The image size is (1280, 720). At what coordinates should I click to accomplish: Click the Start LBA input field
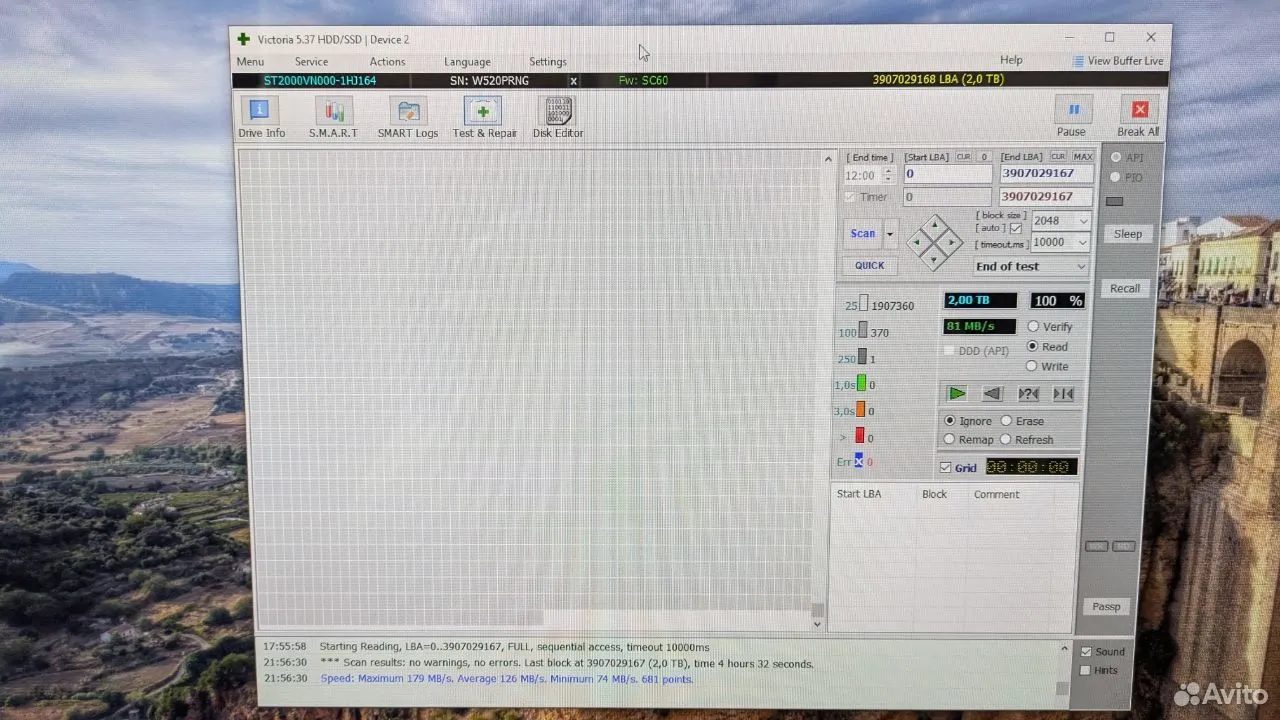(947, 173)
